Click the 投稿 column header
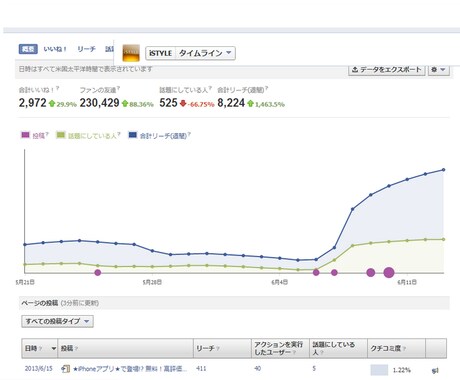This screenshot has height=380, width=460. [125, 348]
